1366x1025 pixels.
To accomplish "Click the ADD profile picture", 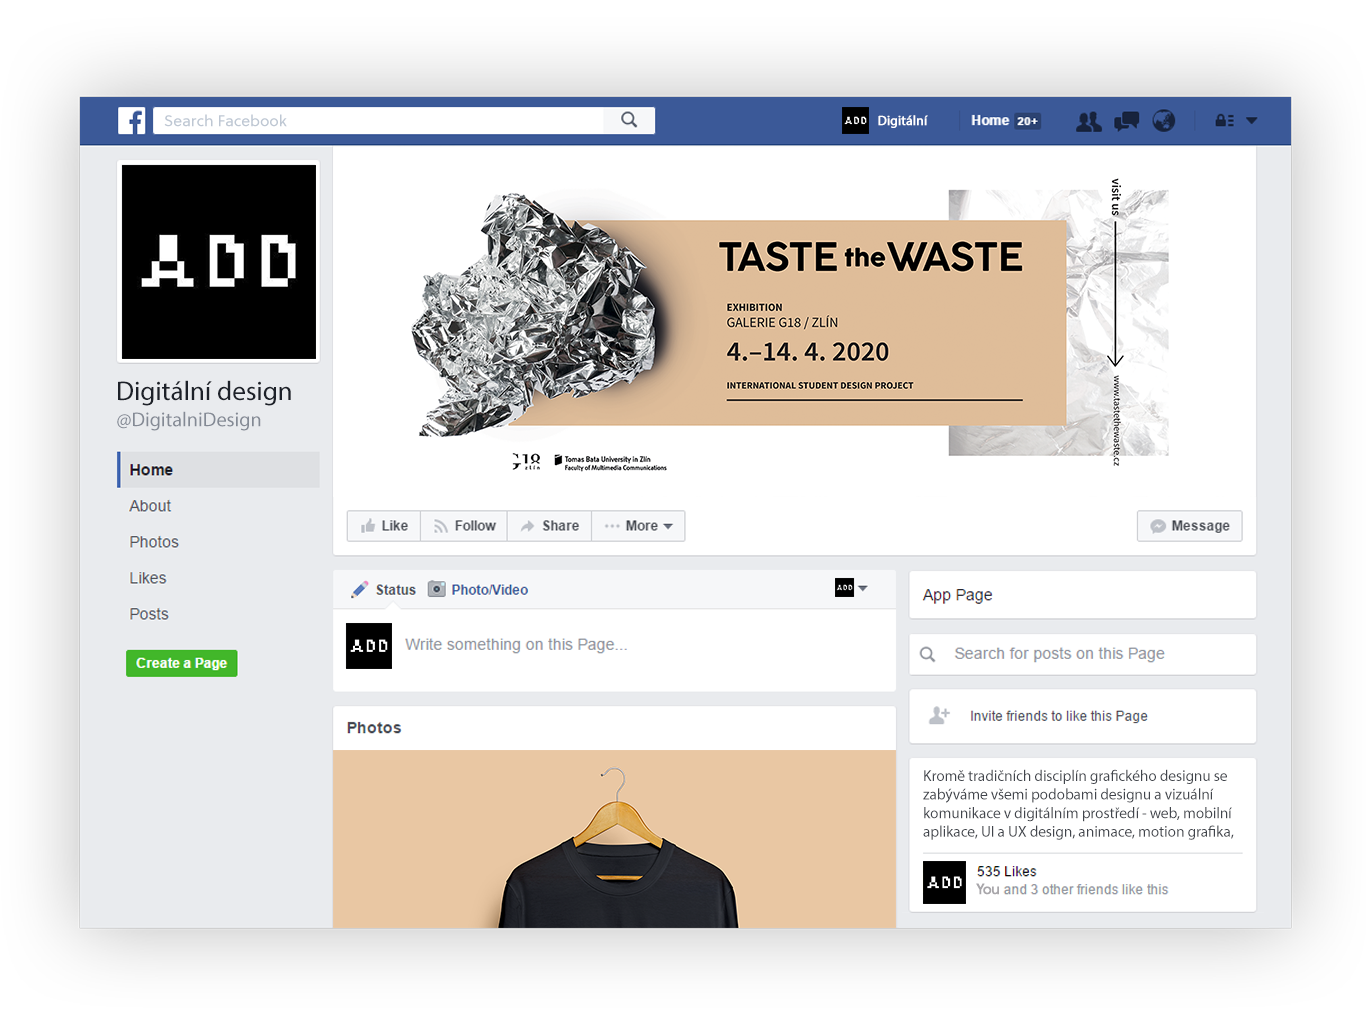I will 219,261.
